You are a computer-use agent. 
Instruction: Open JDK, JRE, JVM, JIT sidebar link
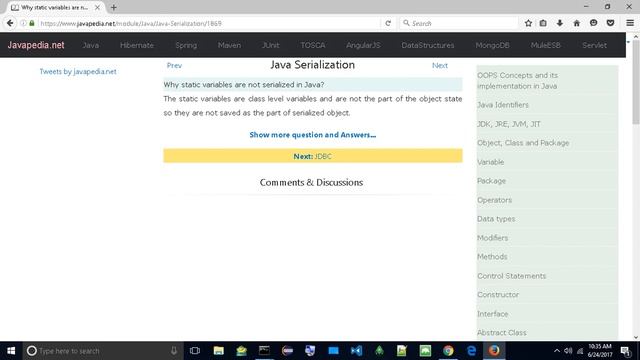pos(509,124)
